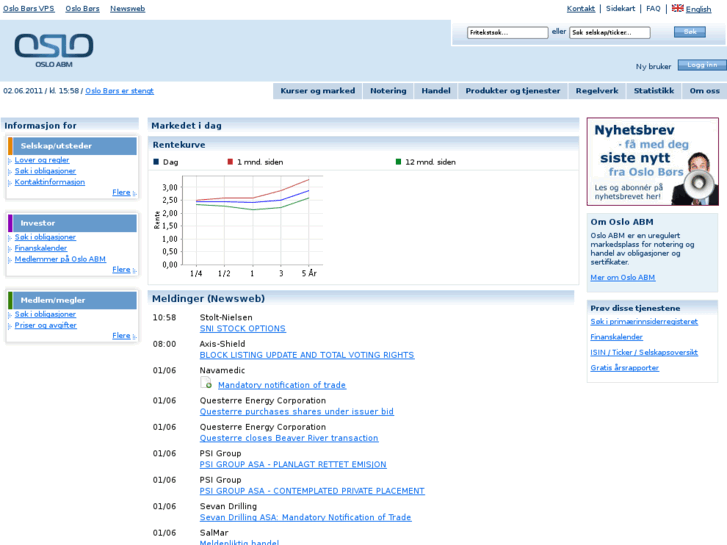Click the Ny bruker link

(x=653, y=66)
